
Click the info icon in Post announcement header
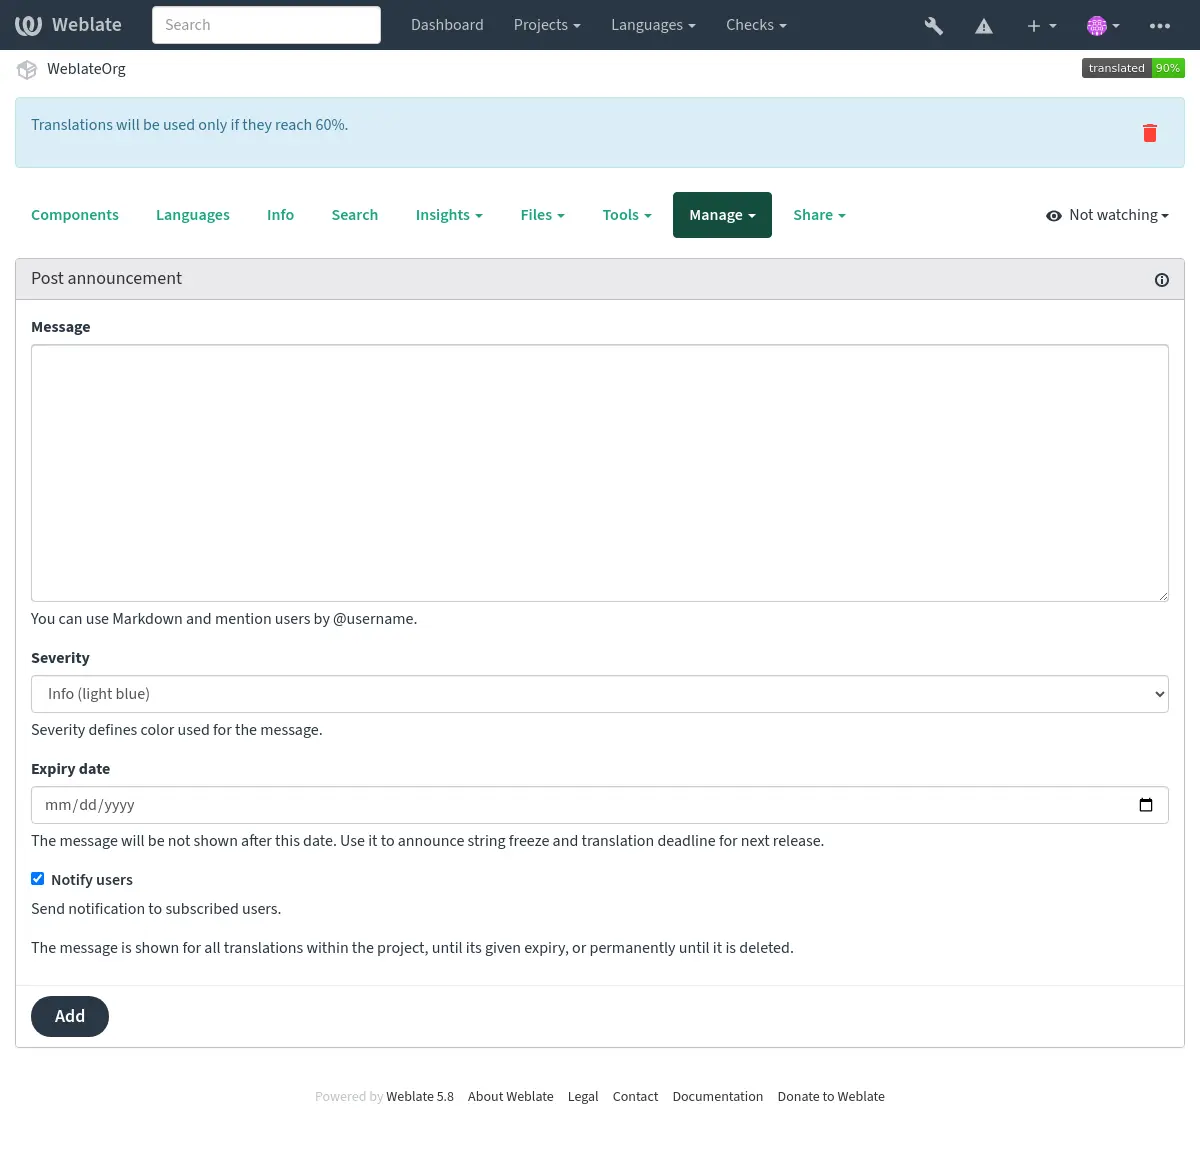pyautogui.click(x=1162, y=280)
